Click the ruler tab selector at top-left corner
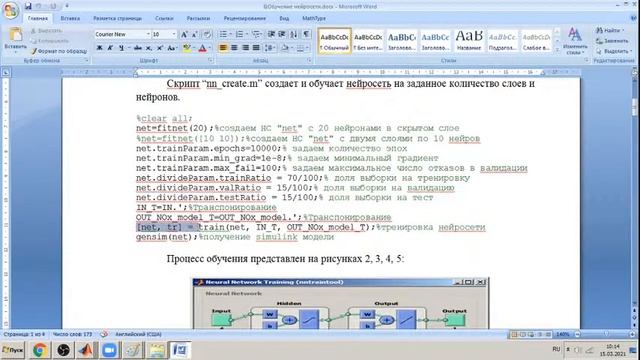640x360 pixels. (6, 73)
